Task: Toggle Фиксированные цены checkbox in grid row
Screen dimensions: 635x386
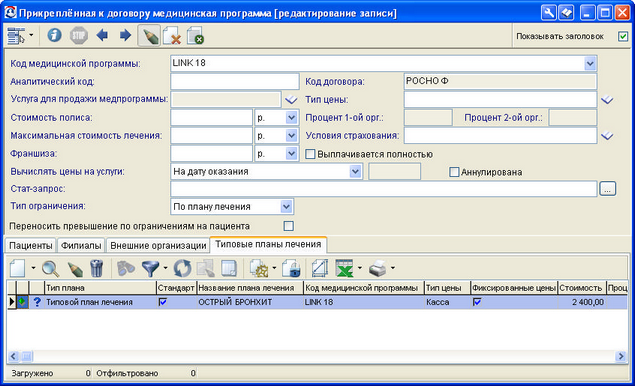Action: coord(477,302)
